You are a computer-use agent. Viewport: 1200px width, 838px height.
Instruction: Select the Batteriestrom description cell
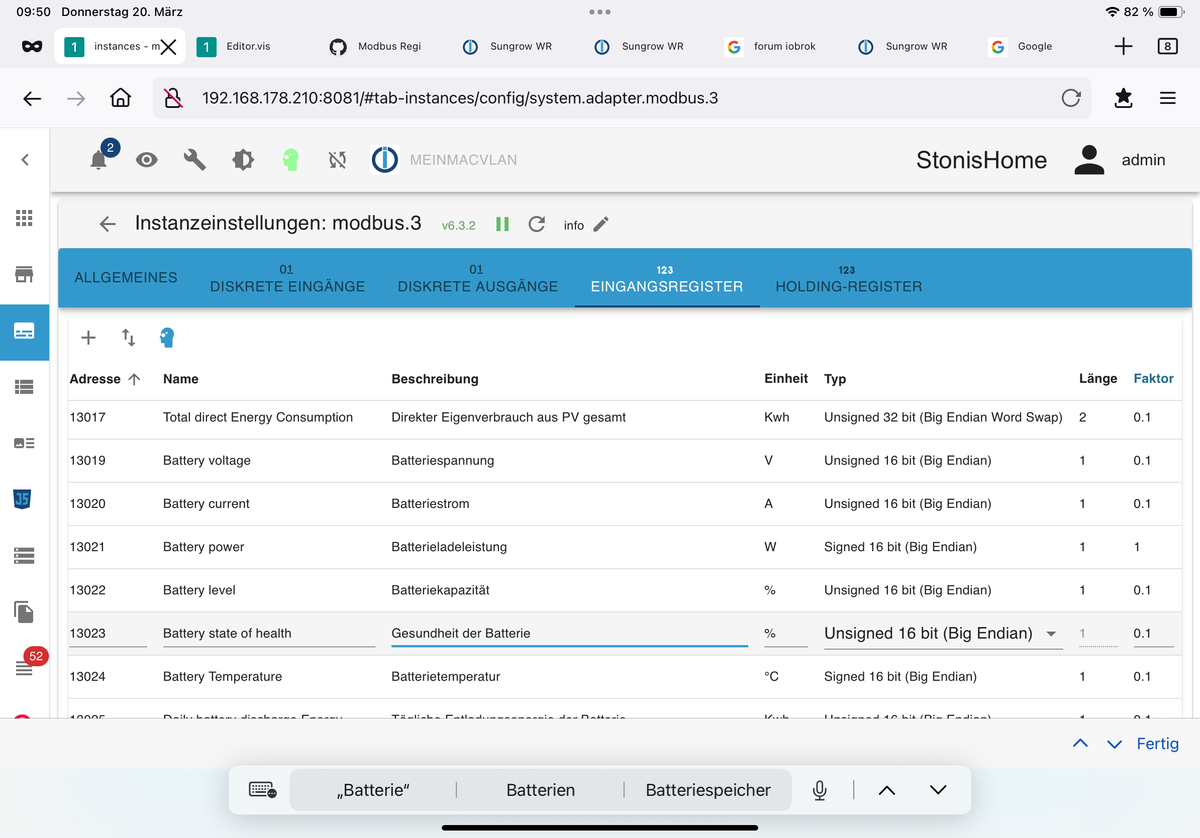click(x=430, y=503)
